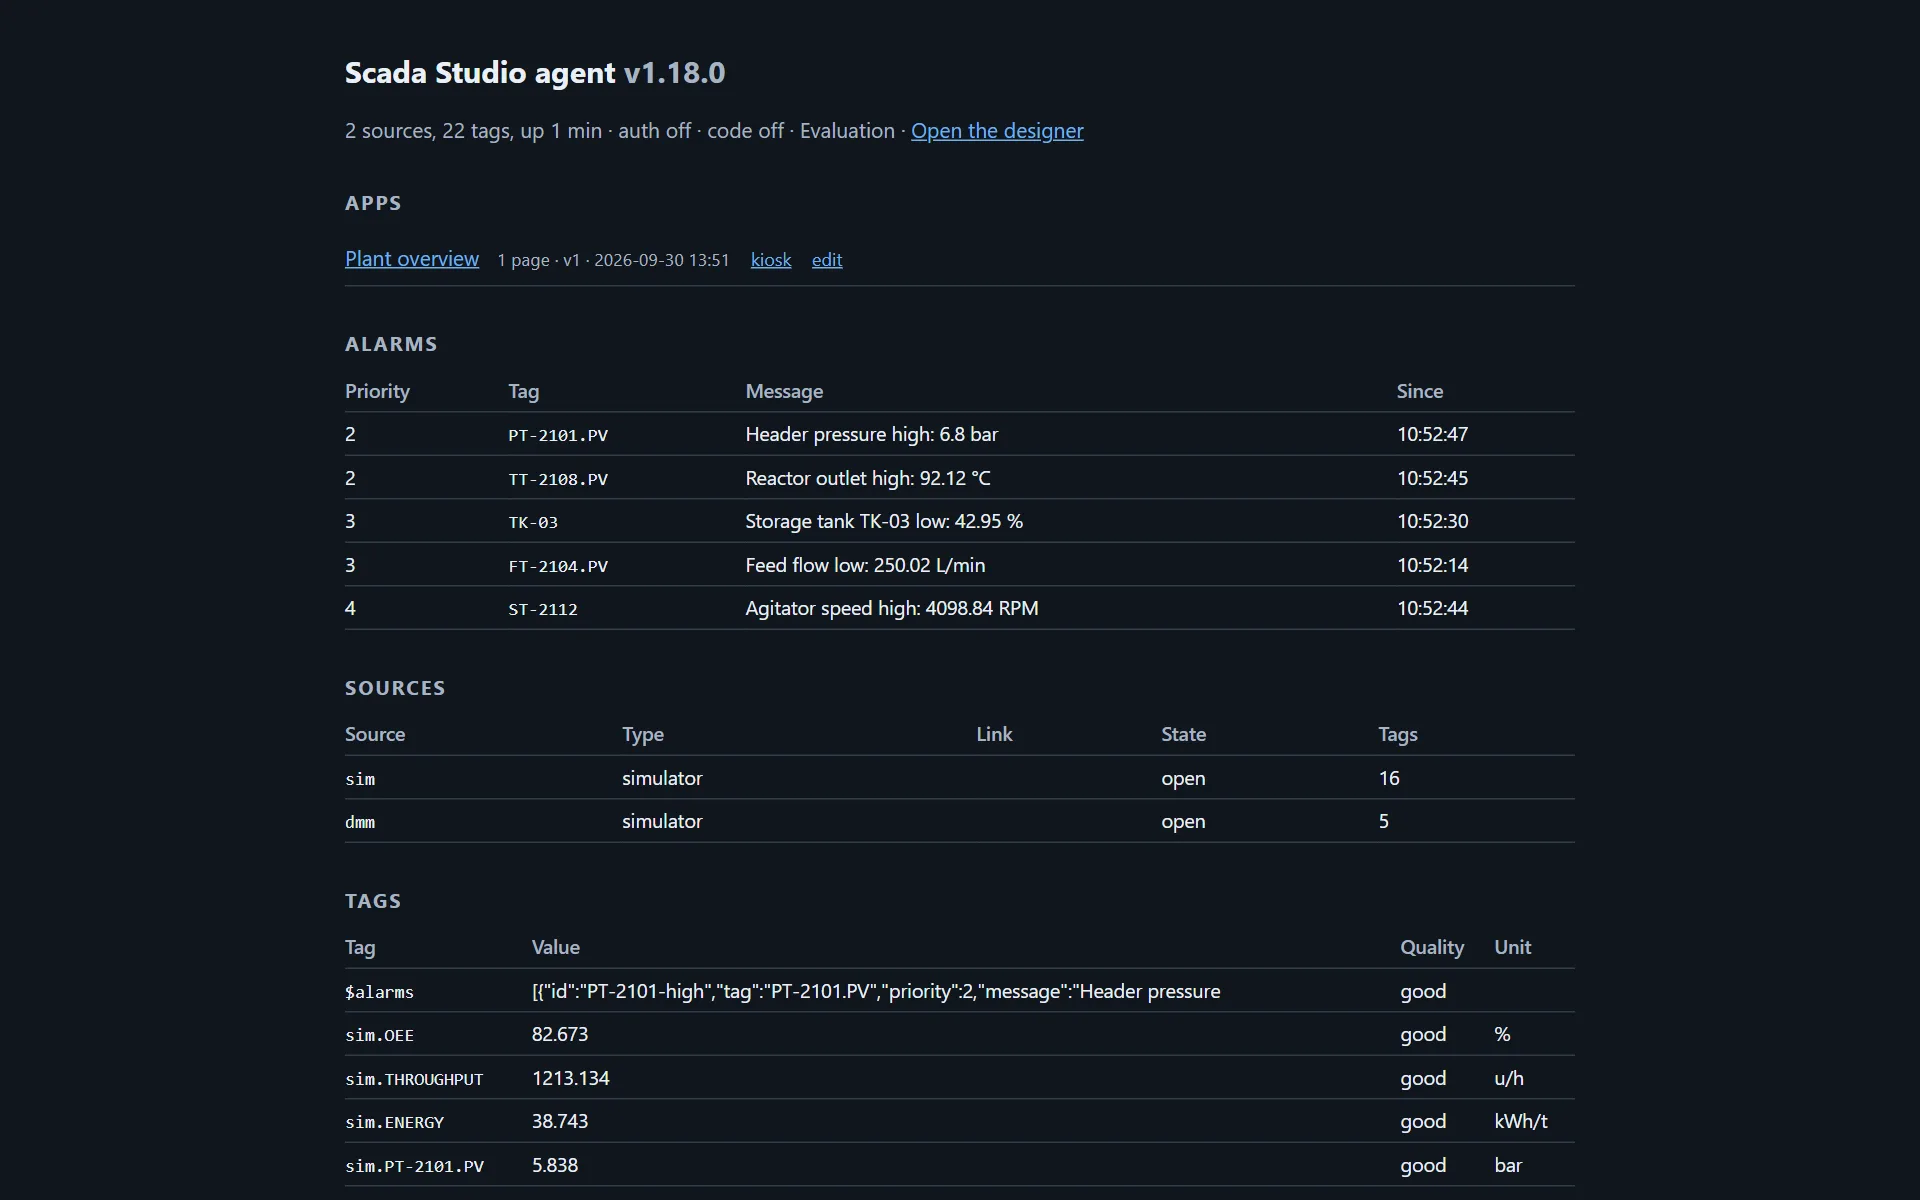Screen dimensions: 1920x1200
Task: Click the energy value 38.743
Action: click(x=560, y=1121)
